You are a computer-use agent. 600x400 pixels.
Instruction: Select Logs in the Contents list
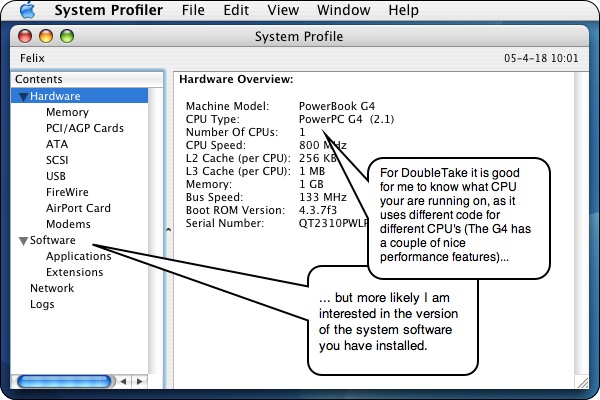tap(42, 304)
